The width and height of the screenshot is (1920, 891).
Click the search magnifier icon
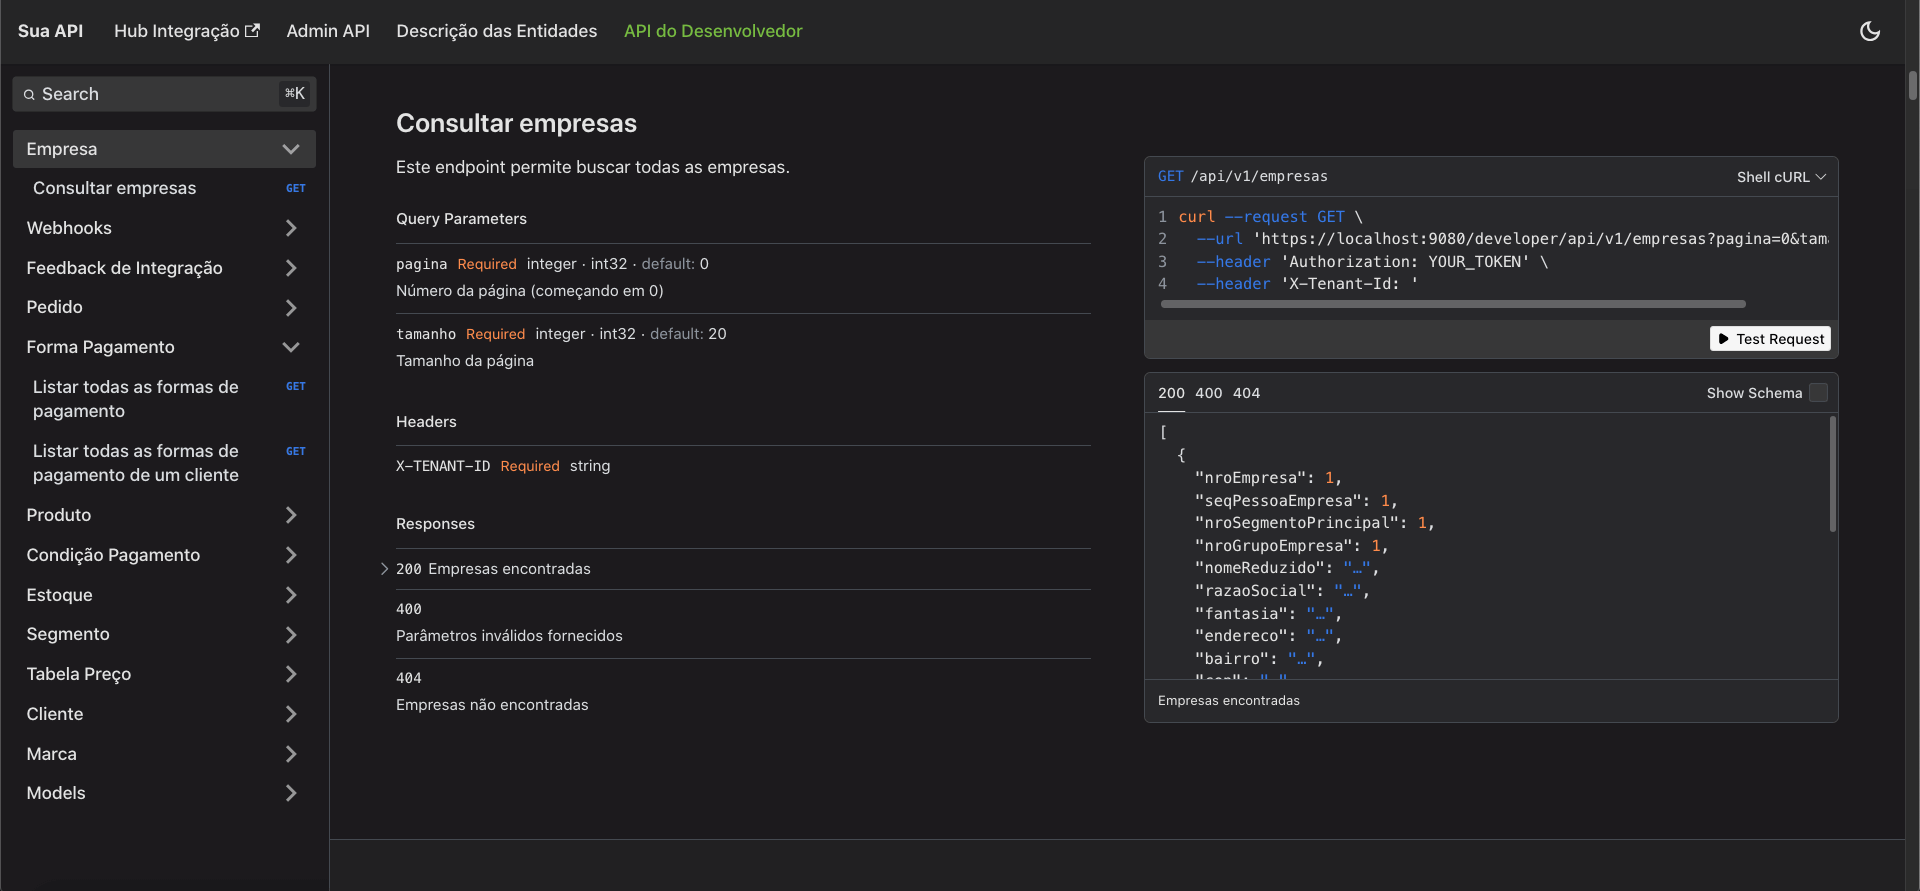click(29, 94)
